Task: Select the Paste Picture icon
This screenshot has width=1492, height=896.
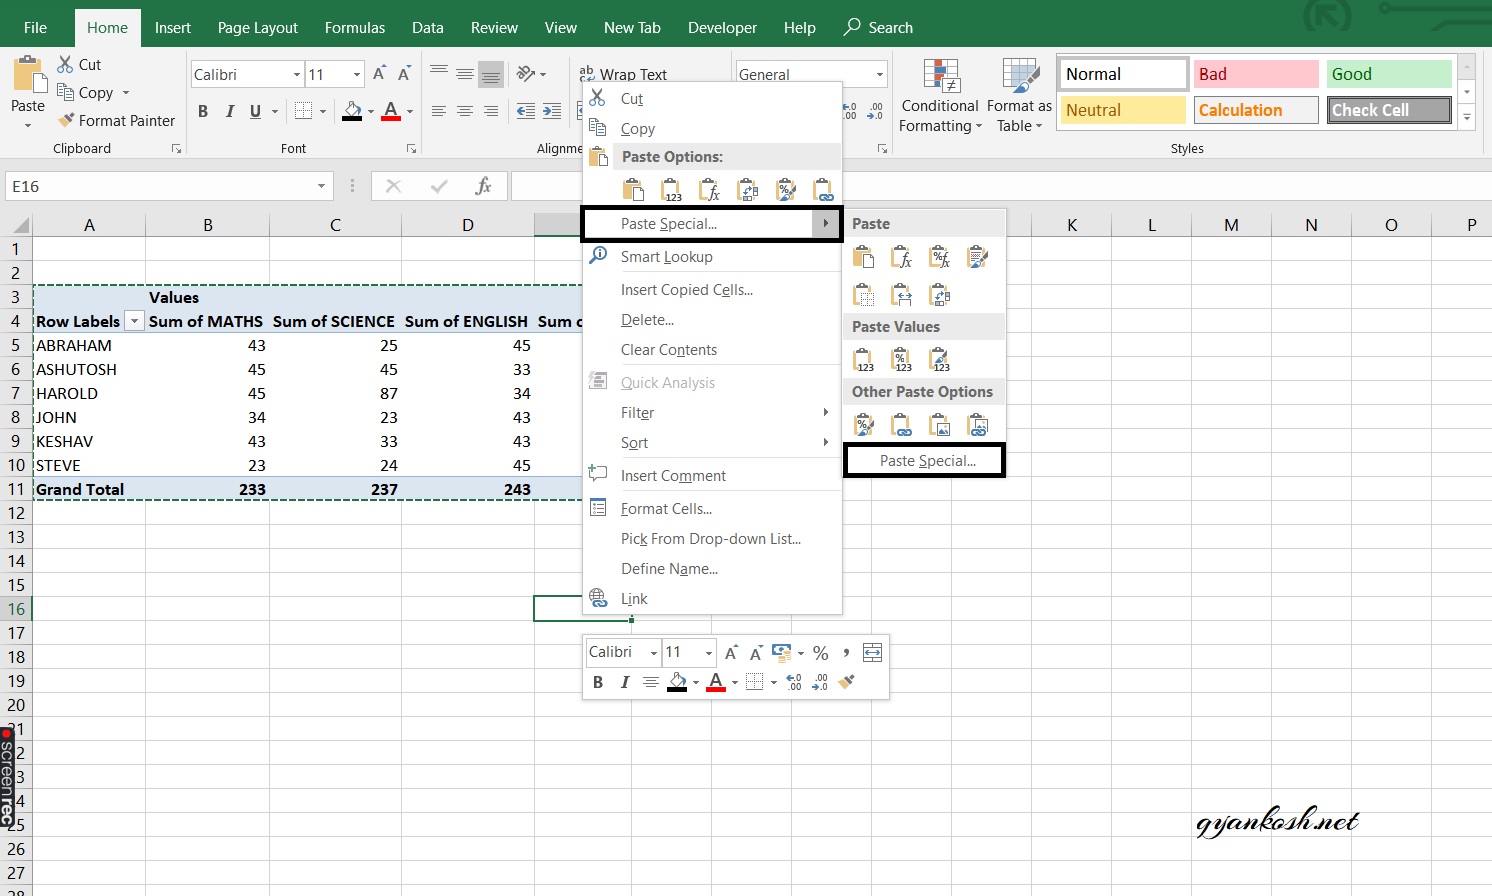Action: click(x=939, y=424)
